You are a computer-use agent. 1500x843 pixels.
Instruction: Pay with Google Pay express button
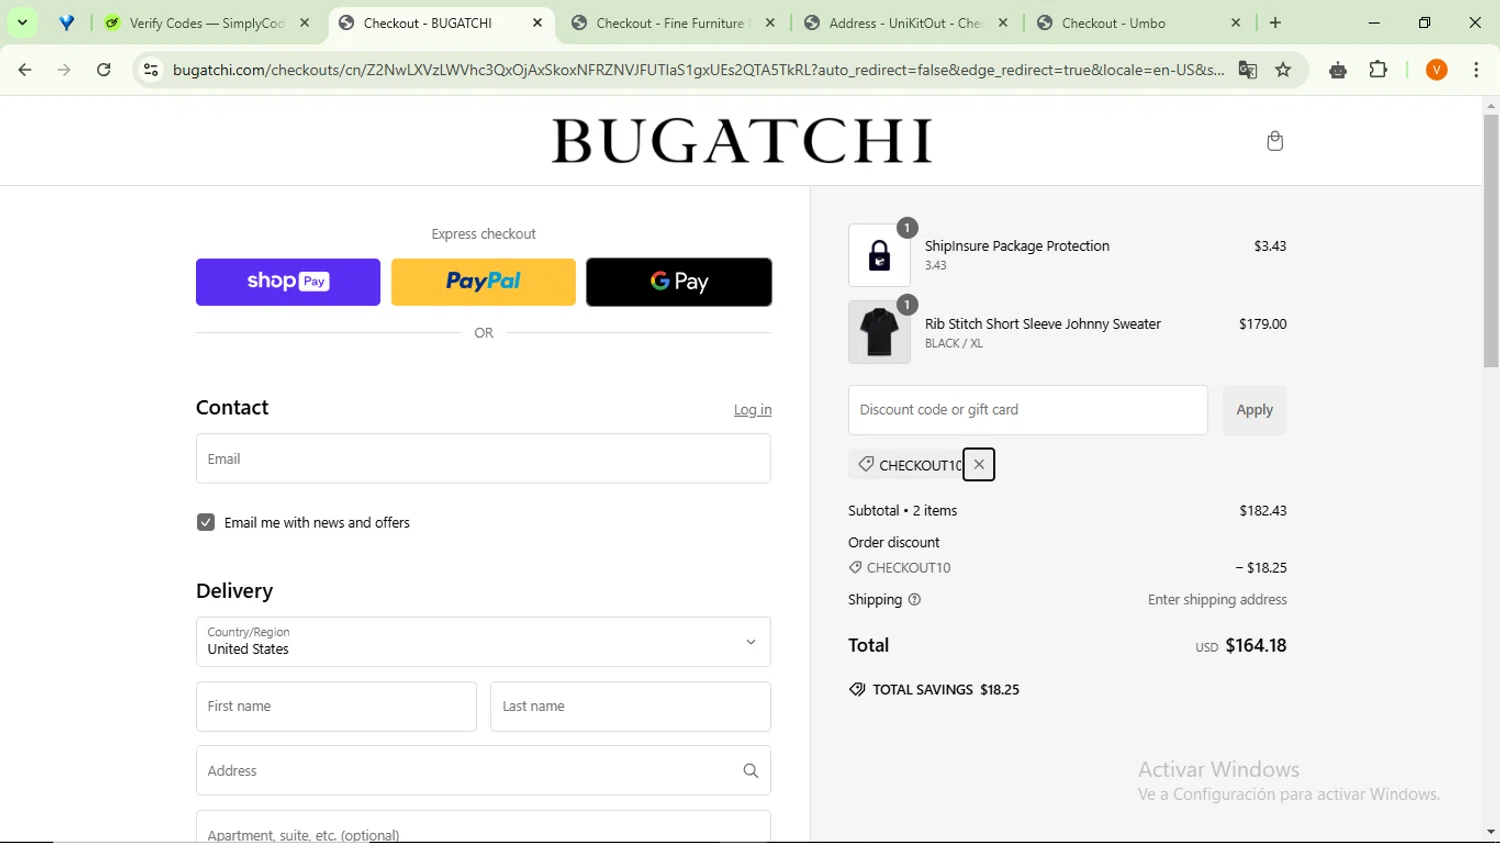pyautogui.click(x=679, y=282)
